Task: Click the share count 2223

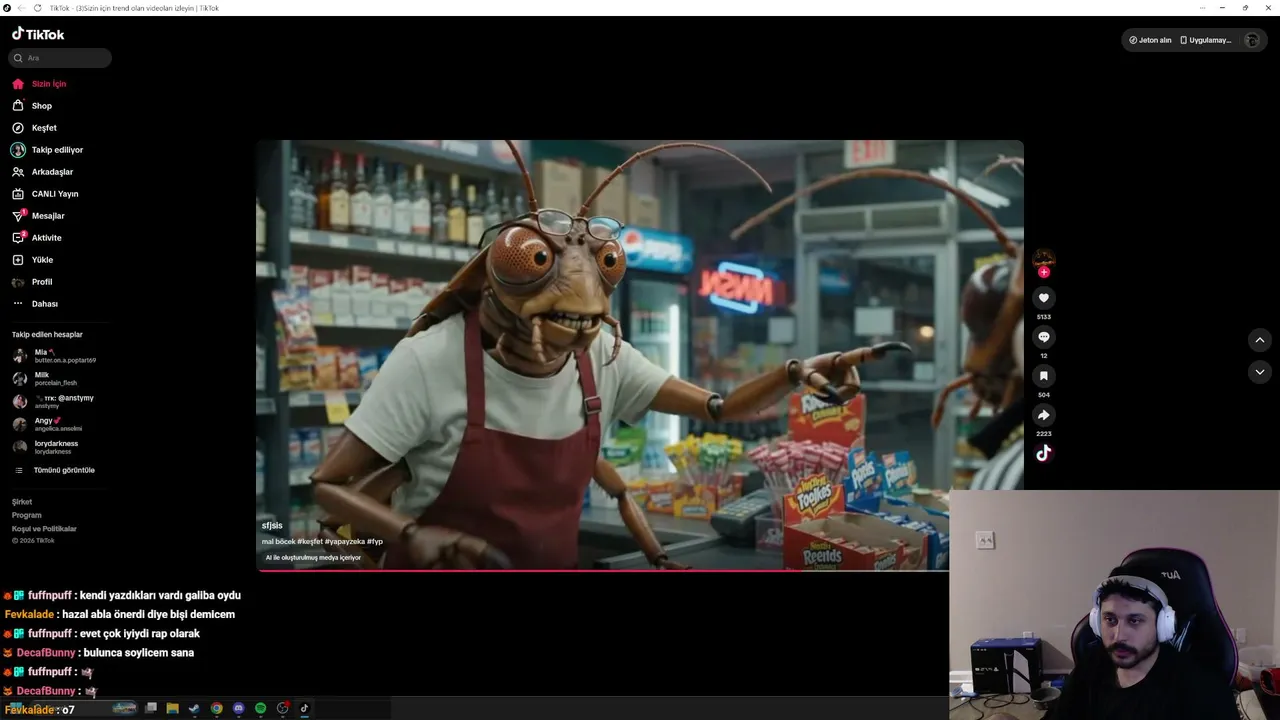Action: point(1044,434)
